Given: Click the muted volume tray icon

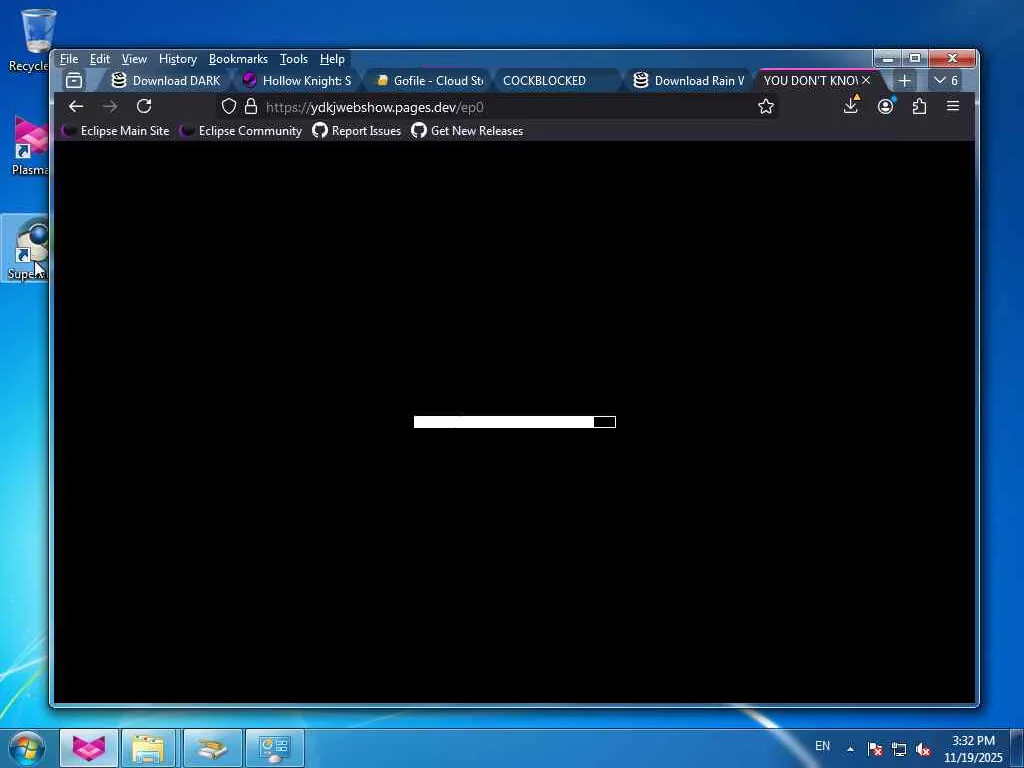Looking at the screenshot, I should click(923, 749).
